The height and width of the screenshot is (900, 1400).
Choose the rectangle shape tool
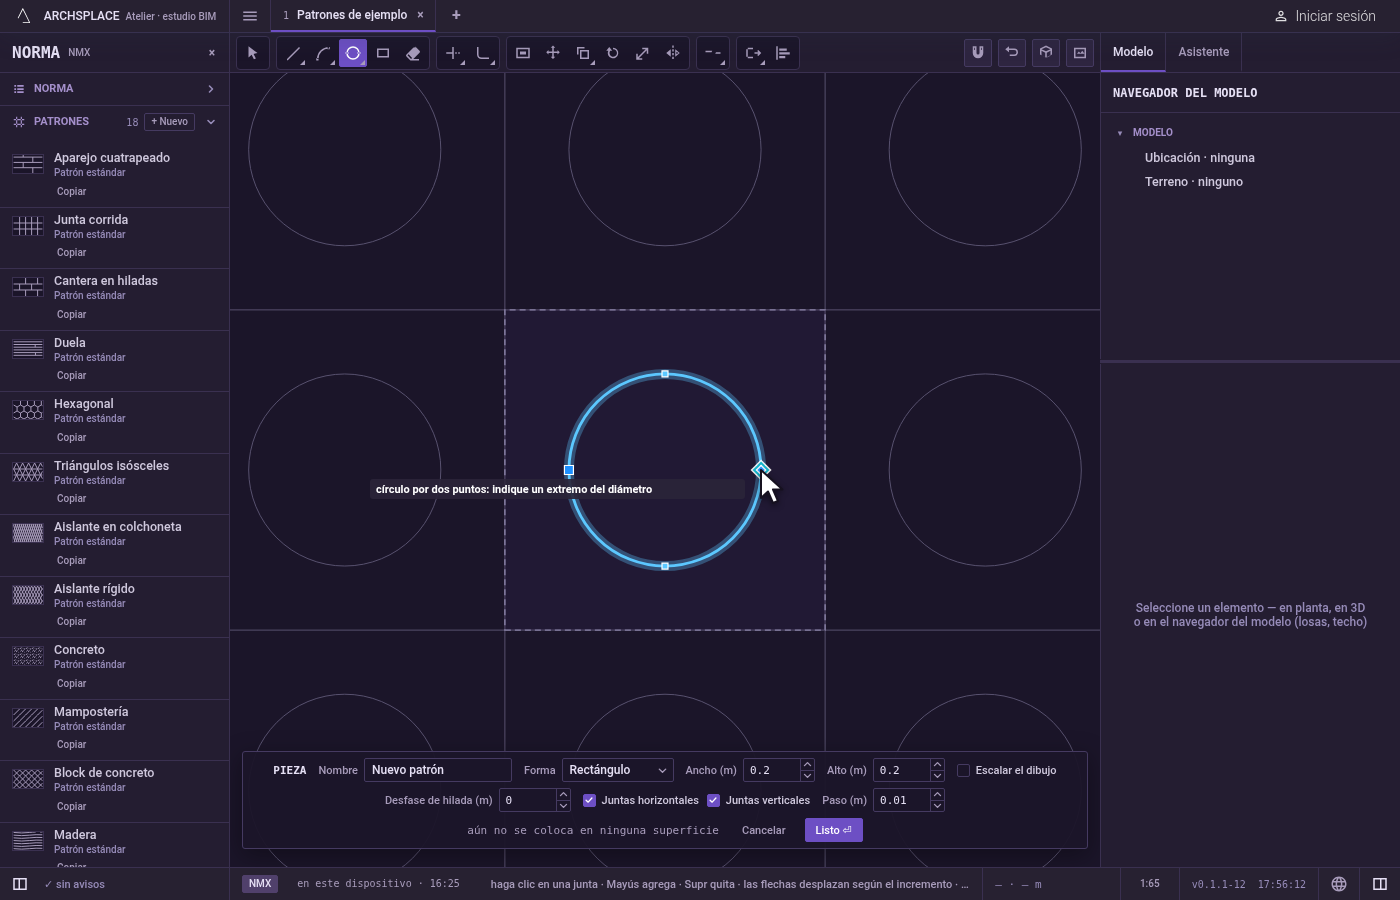[x=383, y=53]
